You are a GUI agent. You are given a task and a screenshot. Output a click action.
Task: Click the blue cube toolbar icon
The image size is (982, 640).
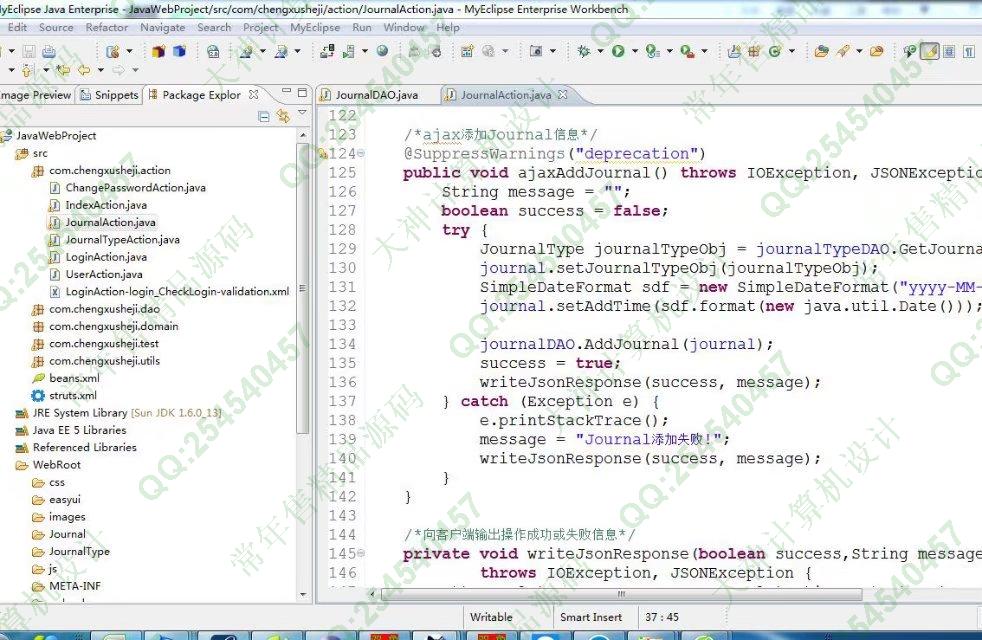(x=179, y=51)
